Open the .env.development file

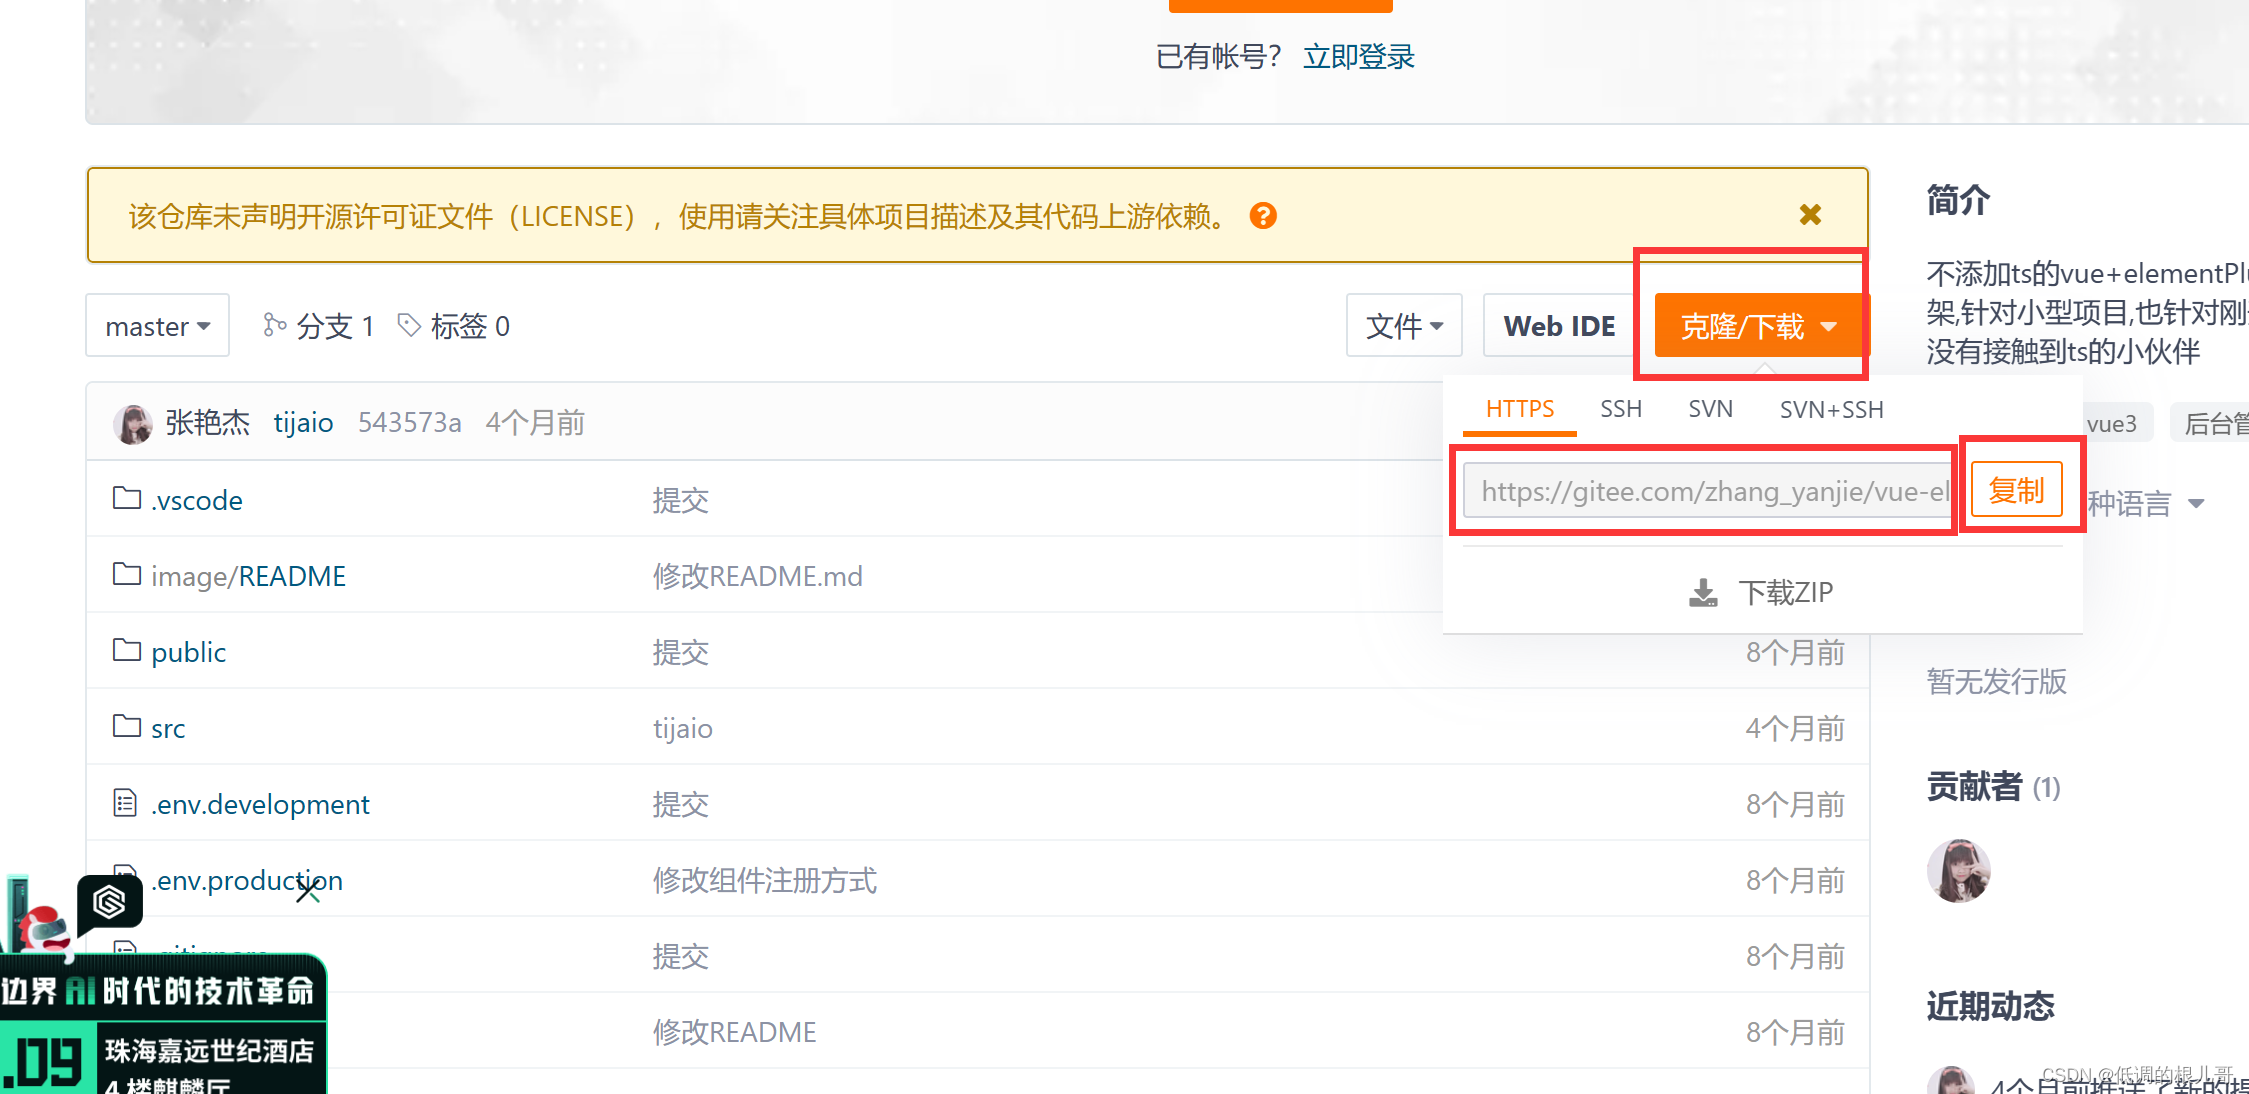(260, 804)
